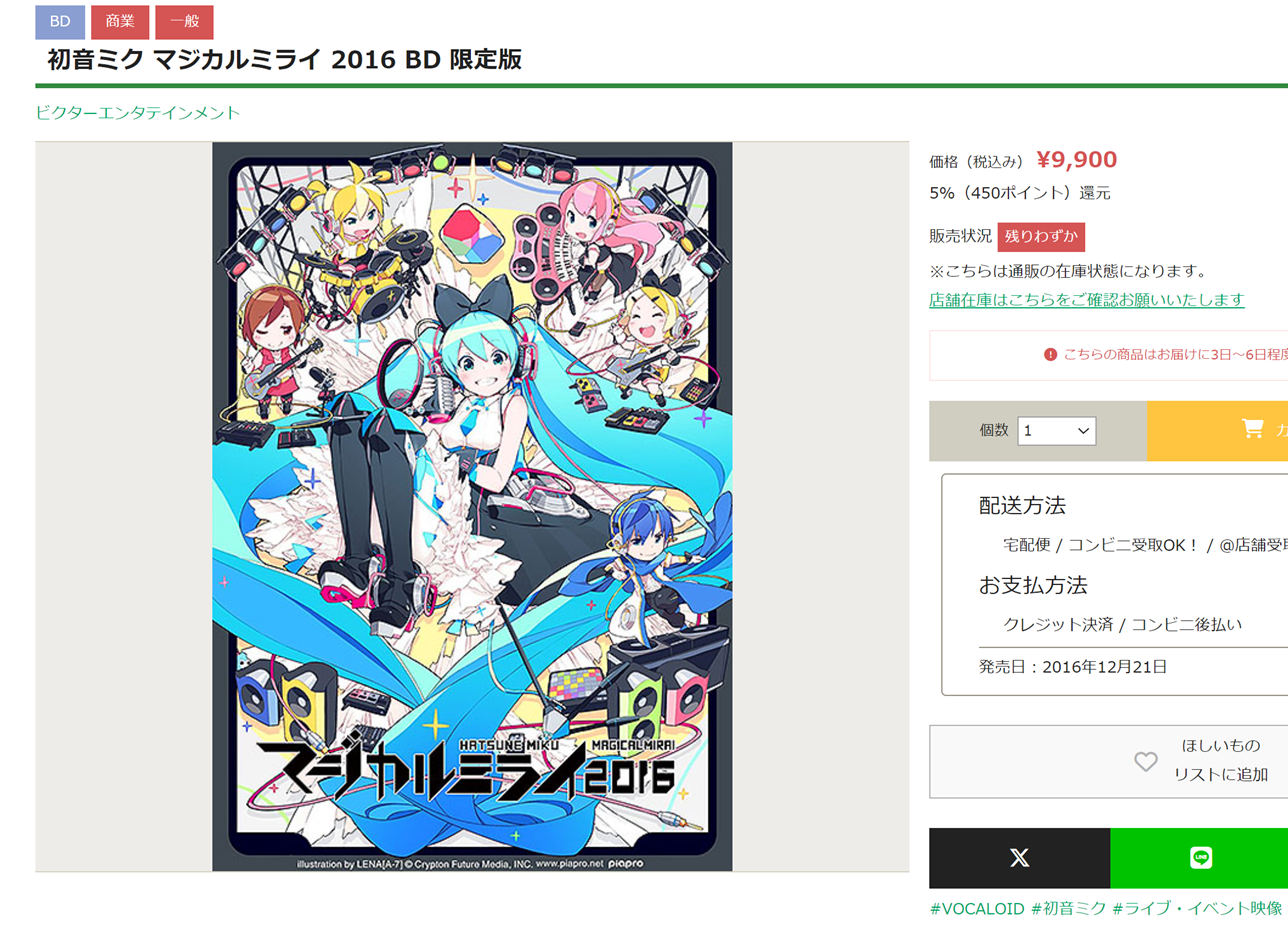This screenshot has height=945, width=1288.
Task: Click the 商業 tag
Action: [120, 22]
